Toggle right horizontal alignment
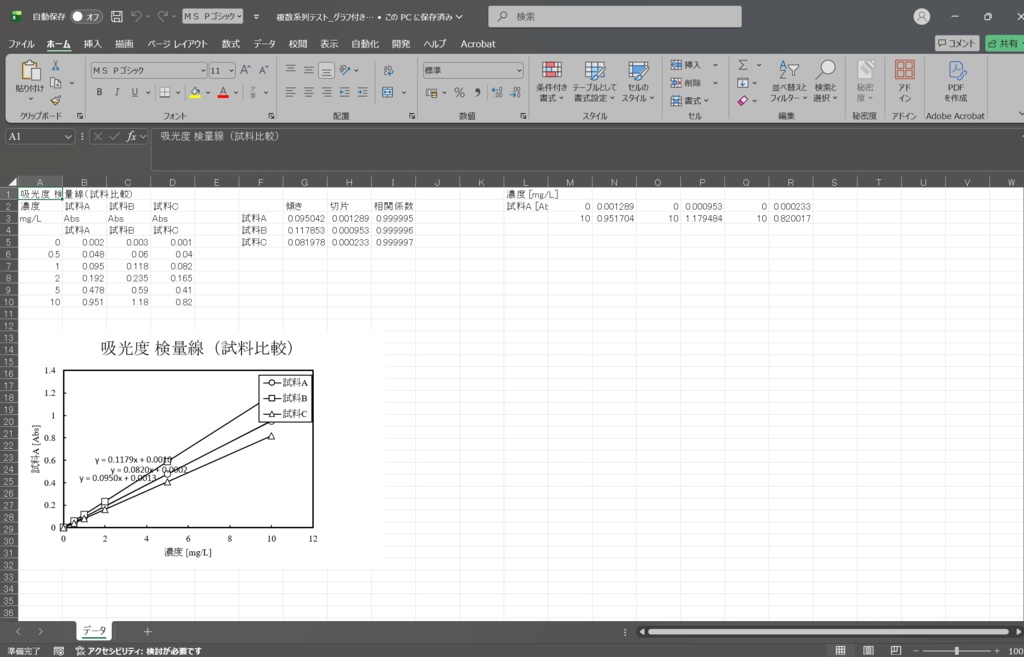This screenshot has width=1024, height=657. [326, 92]
